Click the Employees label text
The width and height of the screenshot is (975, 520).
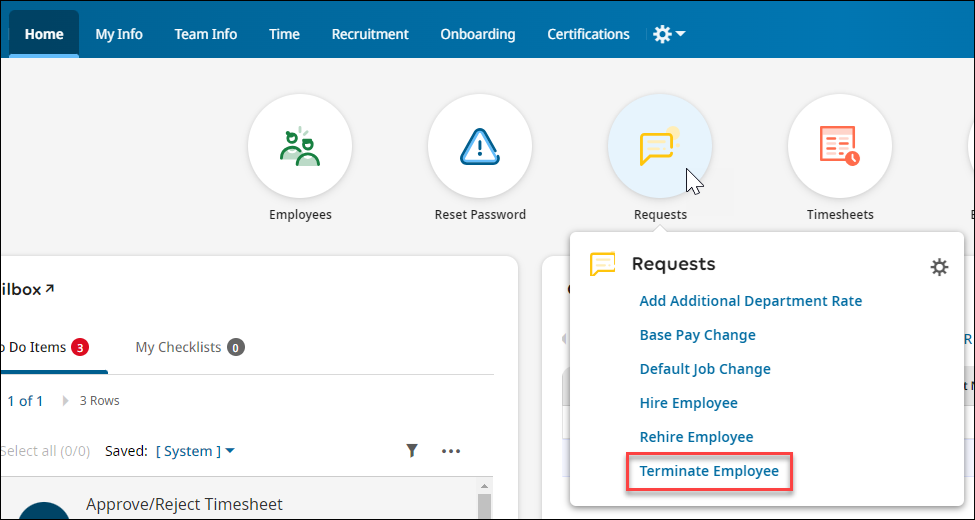click(300, 215)
